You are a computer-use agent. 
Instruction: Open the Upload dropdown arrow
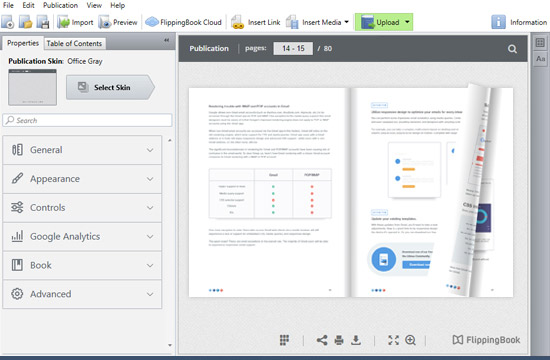click(407, 22)
